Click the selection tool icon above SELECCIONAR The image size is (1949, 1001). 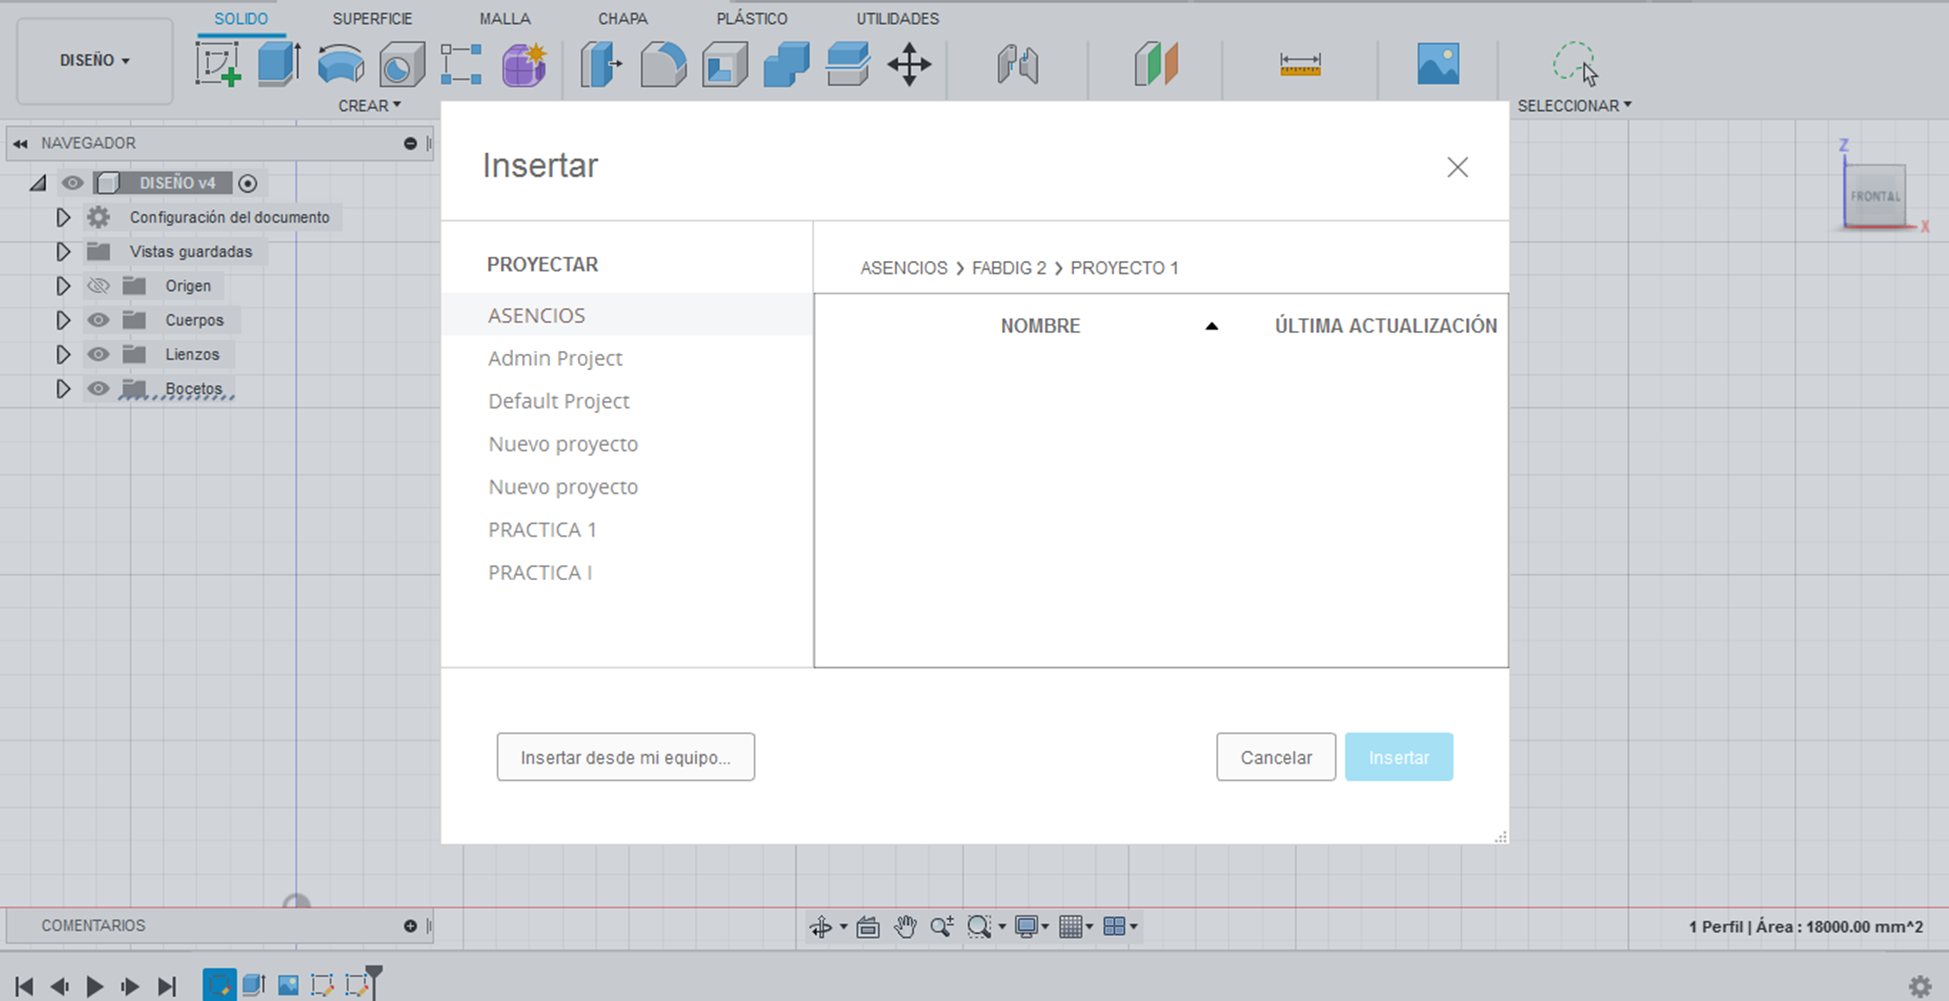[1575, 64]
